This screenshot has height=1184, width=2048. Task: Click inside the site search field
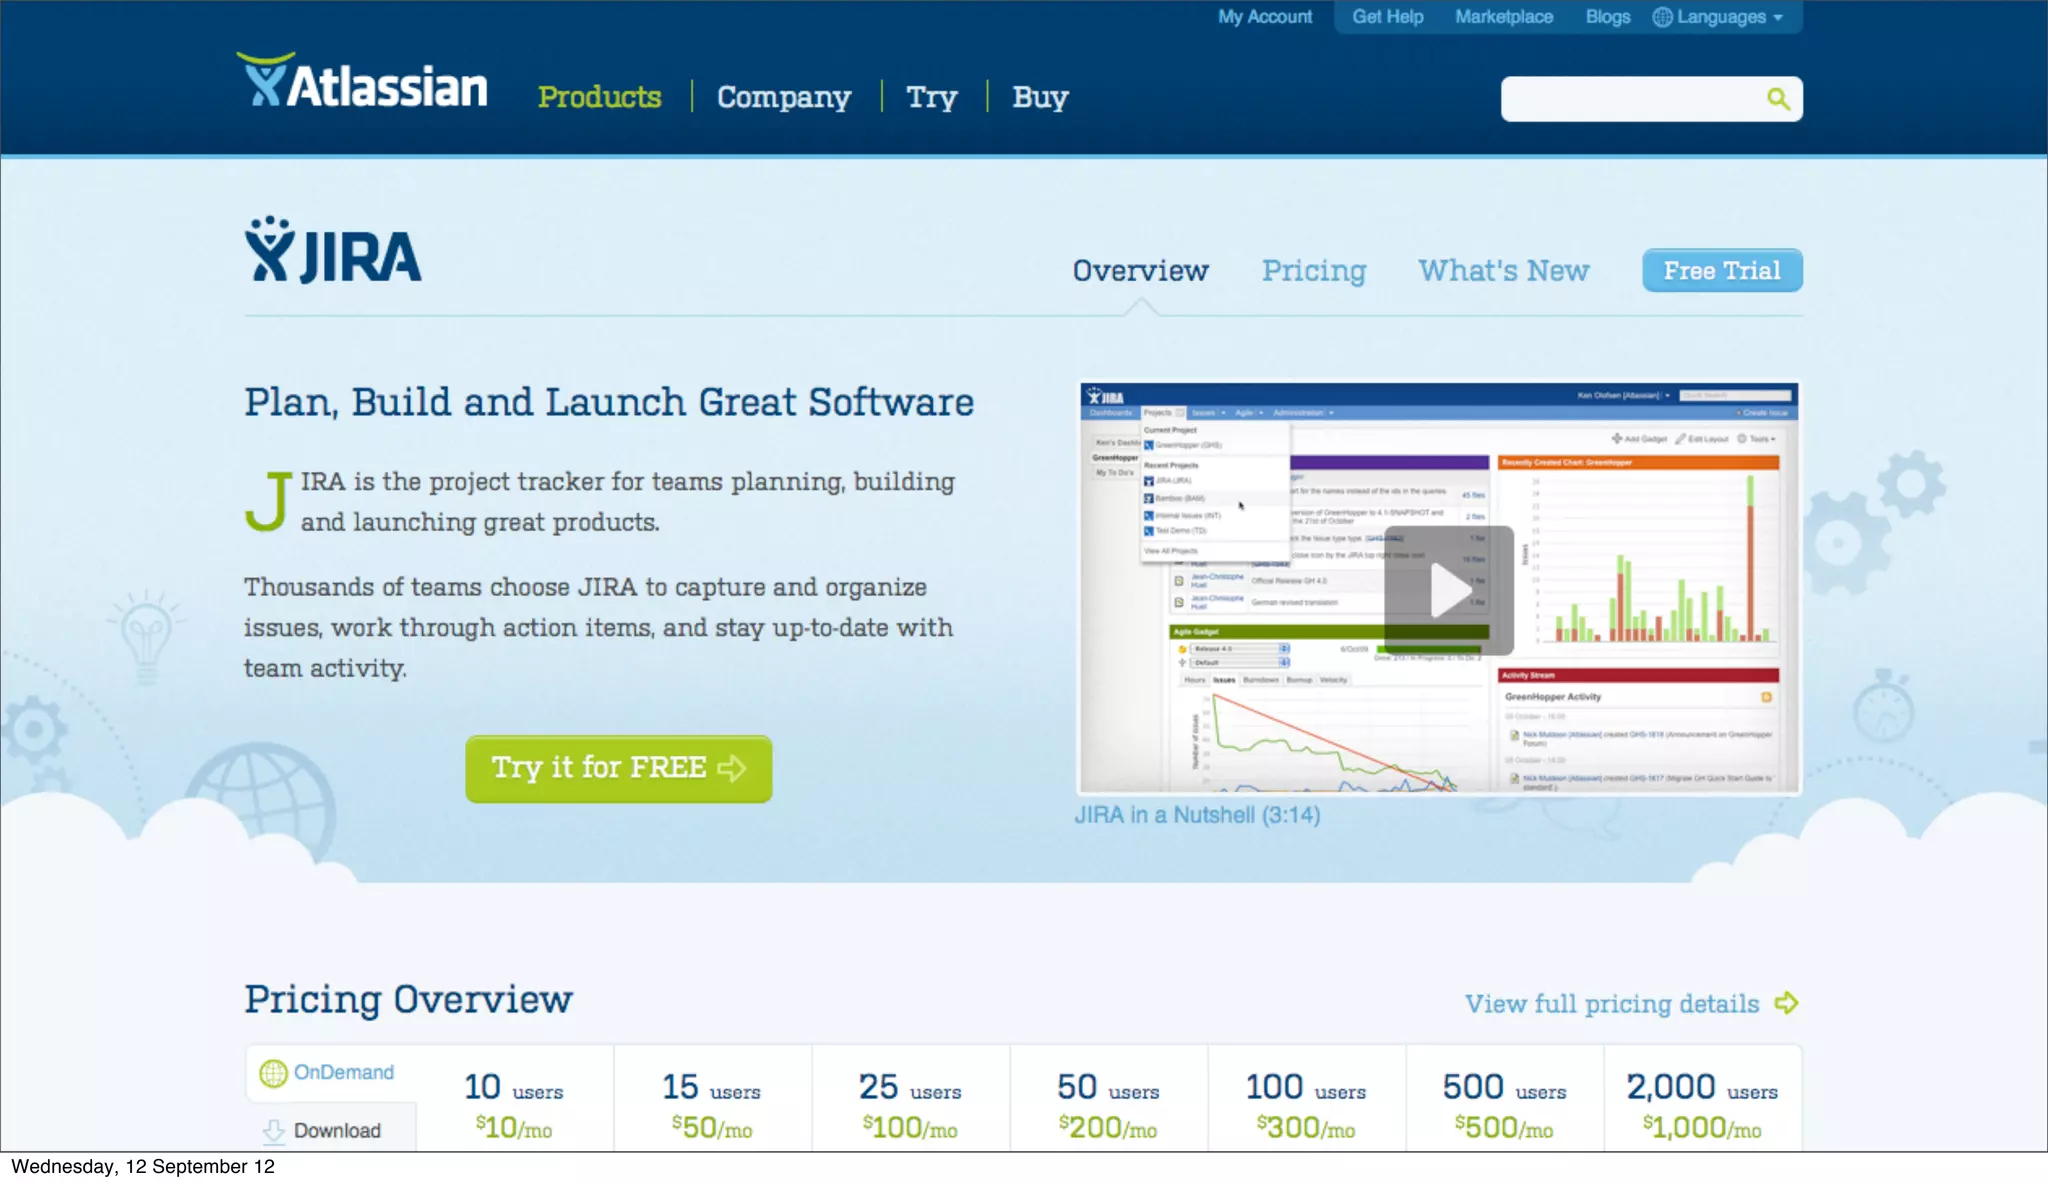(x=1630, y=99)
